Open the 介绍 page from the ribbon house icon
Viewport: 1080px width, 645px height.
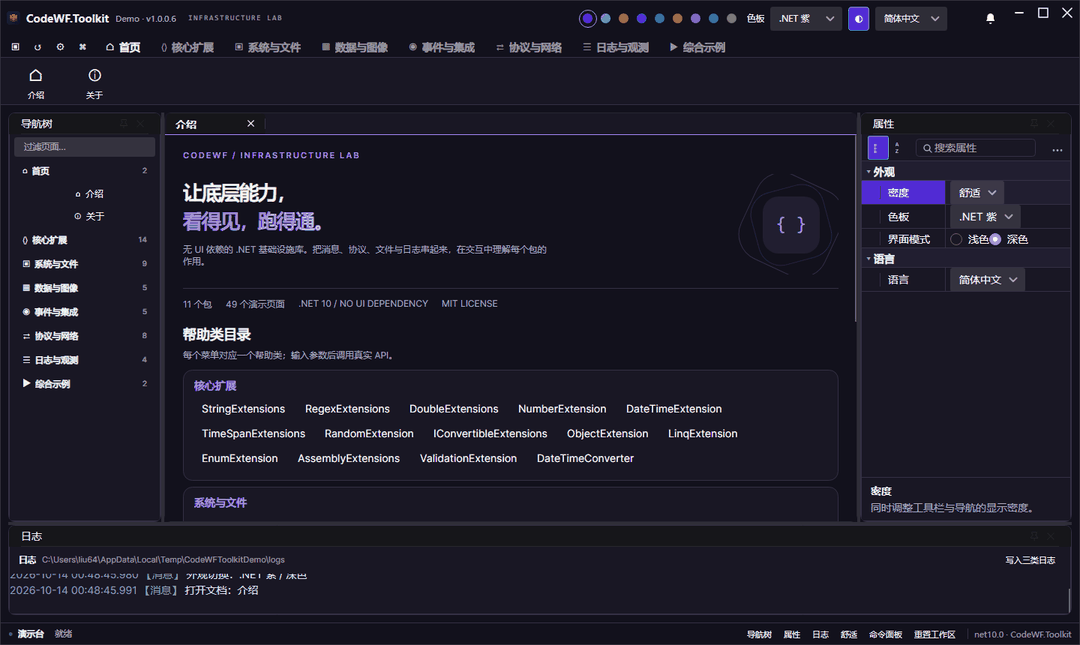pos(36,75)
